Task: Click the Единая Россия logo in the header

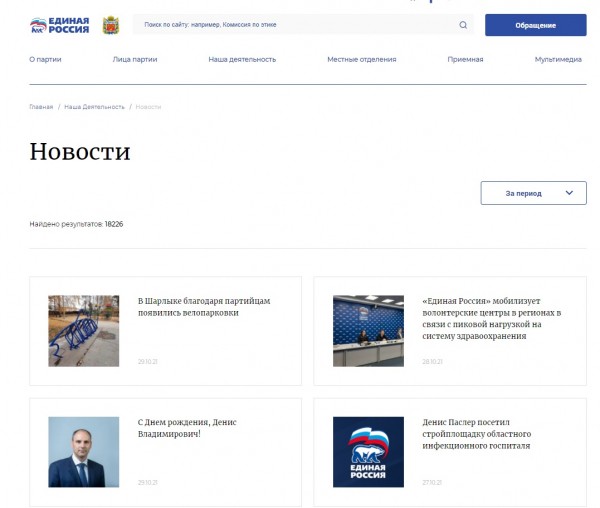Action: point(59,25)
